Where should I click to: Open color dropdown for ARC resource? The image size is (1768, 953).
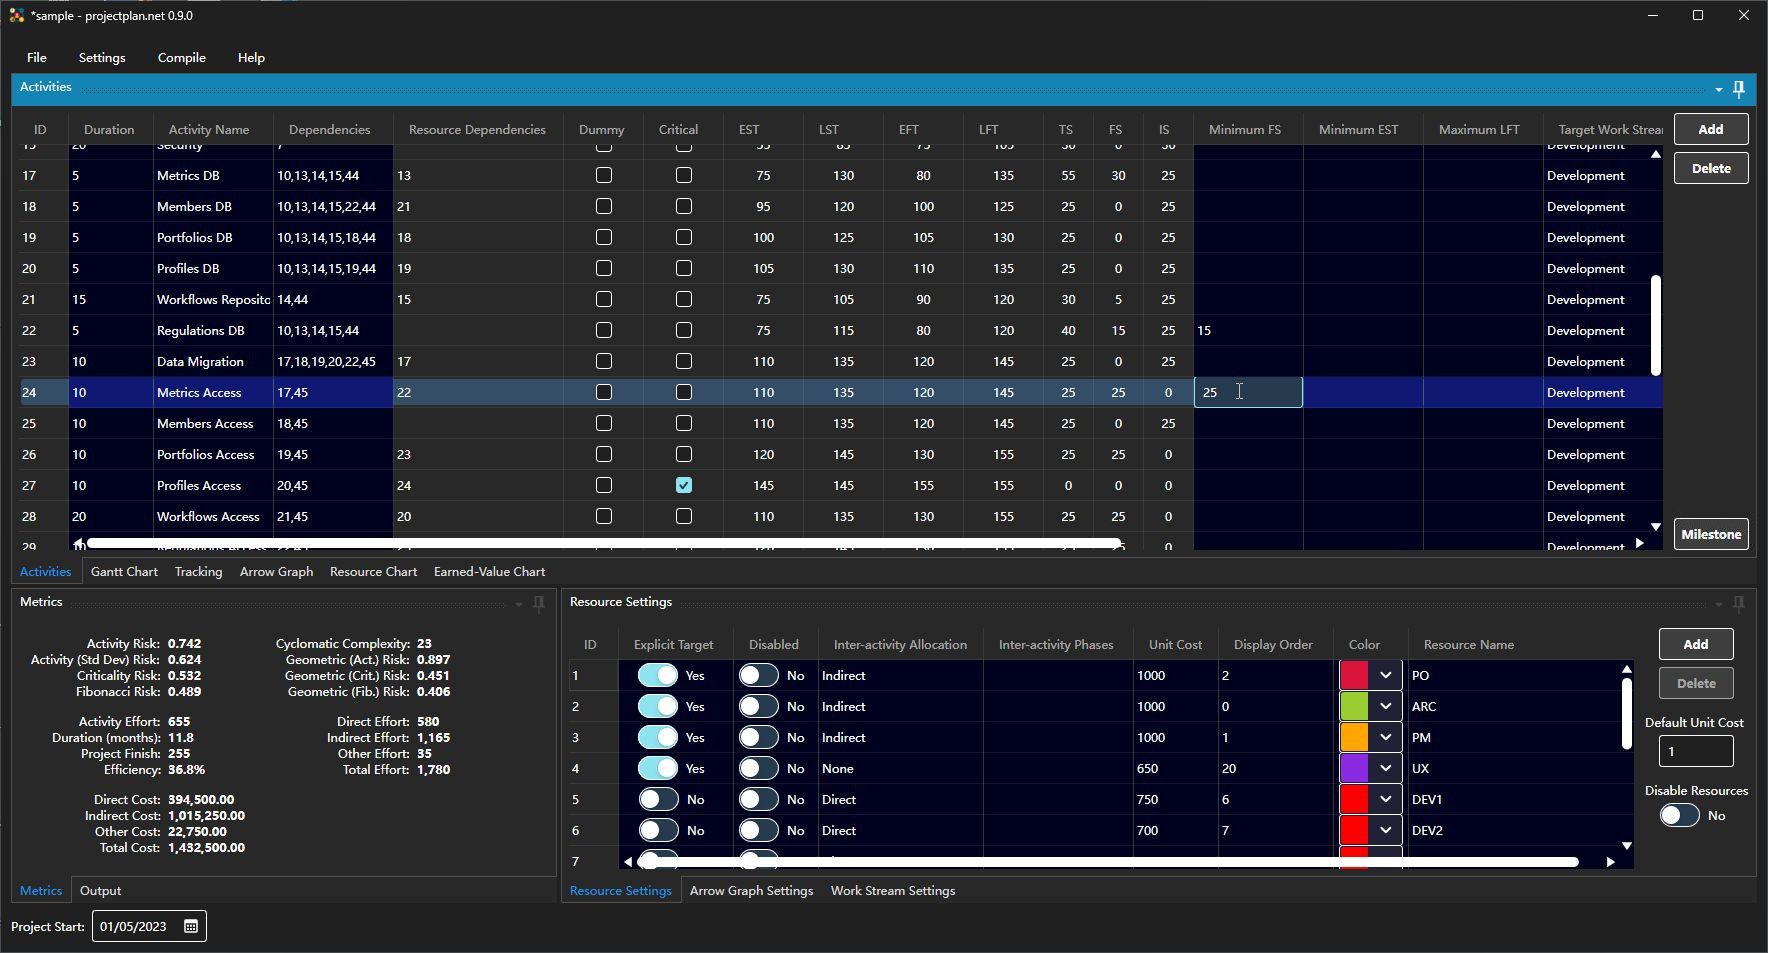(1385, 707)
